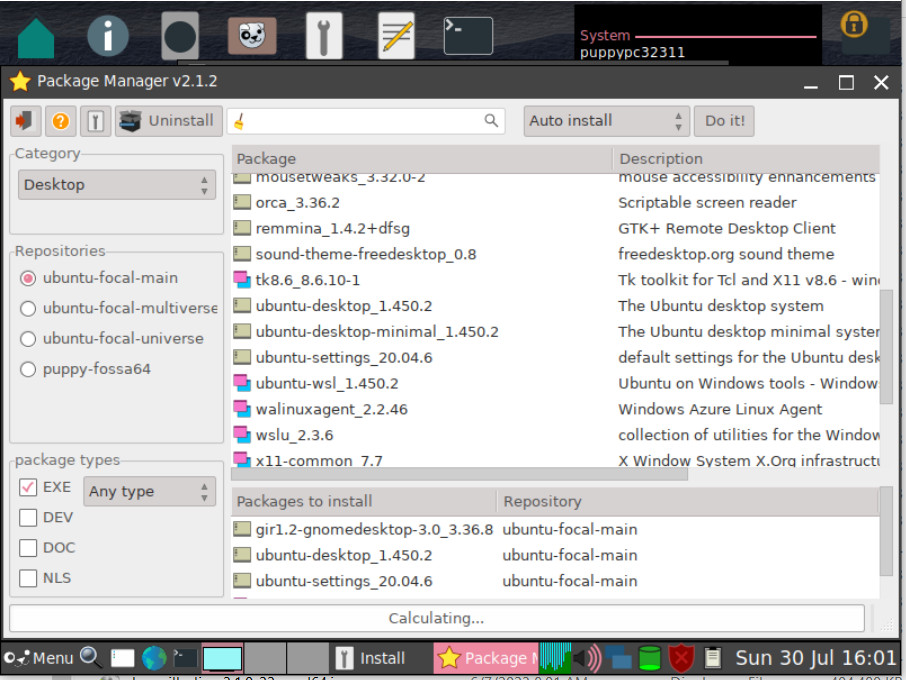Open the network monitors tray icon
906x680 pixels.
[618, 658]
